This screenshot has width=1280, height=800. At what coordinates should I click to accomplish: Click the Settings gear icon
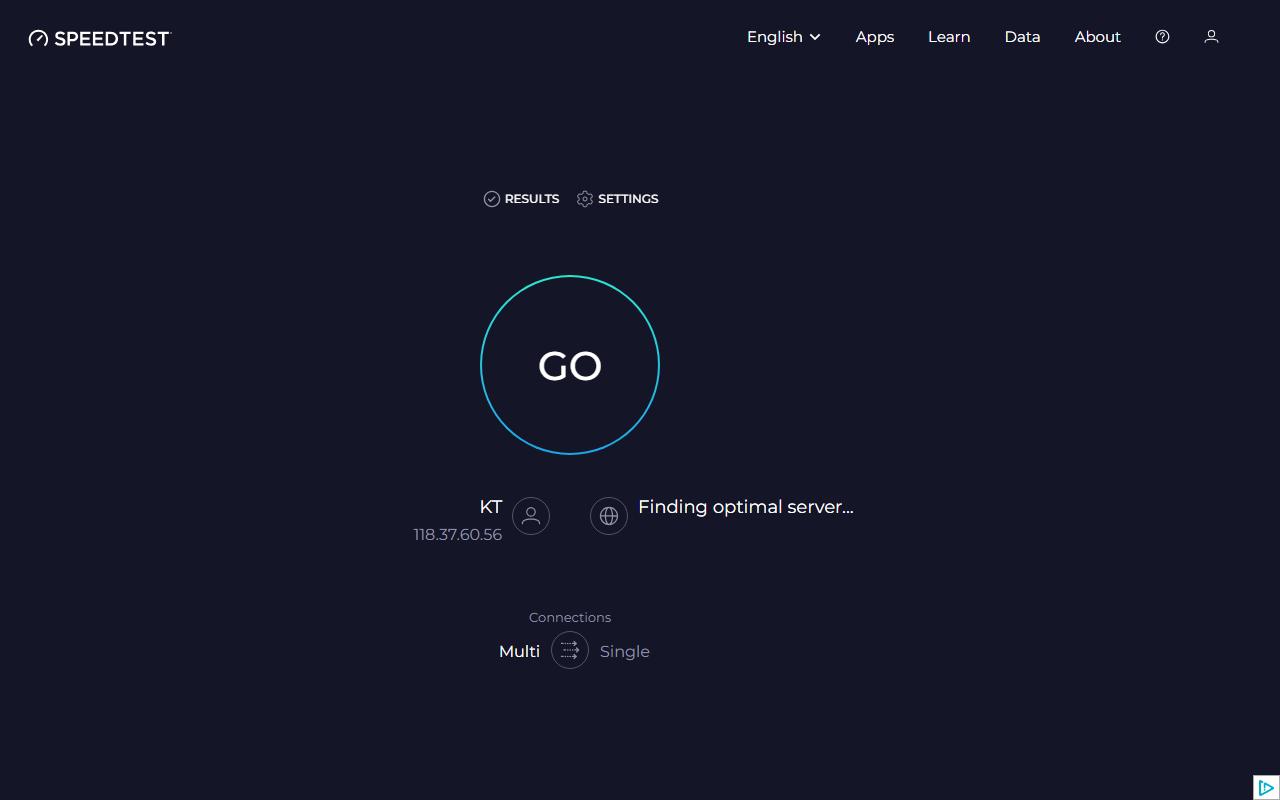[585, 199]
